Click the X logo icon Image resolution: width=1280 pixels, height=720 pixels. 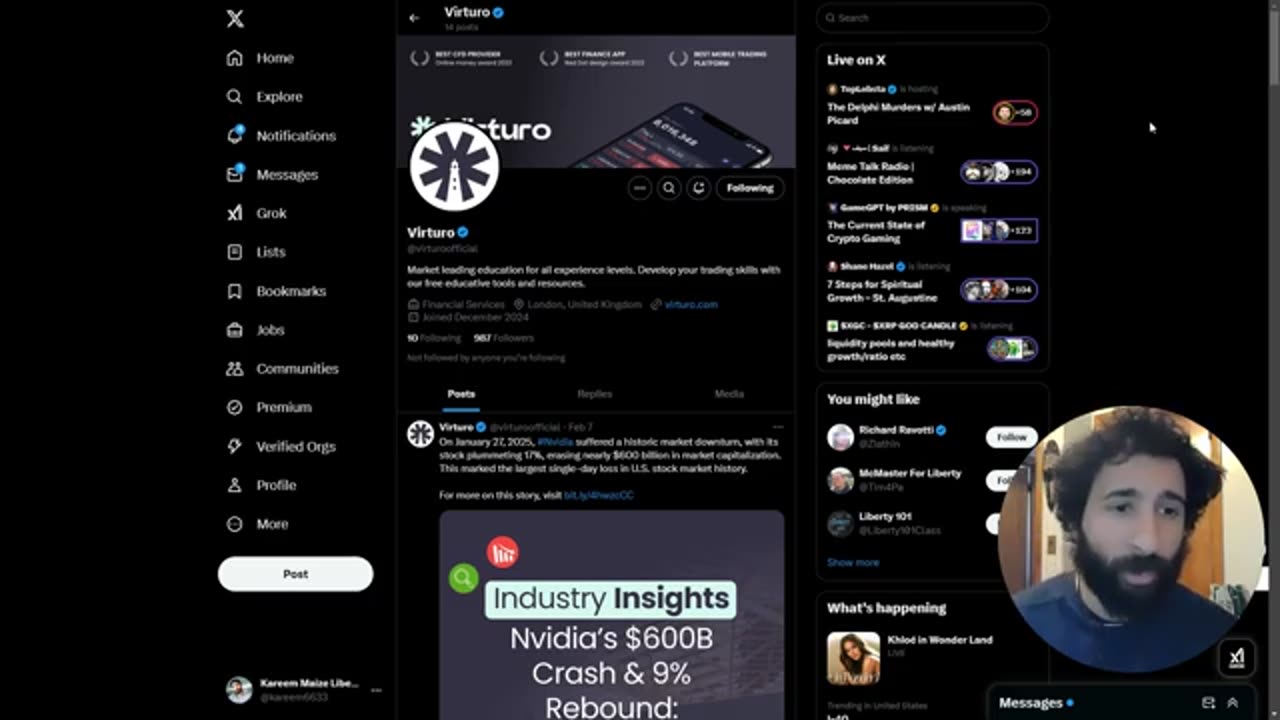pyautogui.click(x=235, y=18)
